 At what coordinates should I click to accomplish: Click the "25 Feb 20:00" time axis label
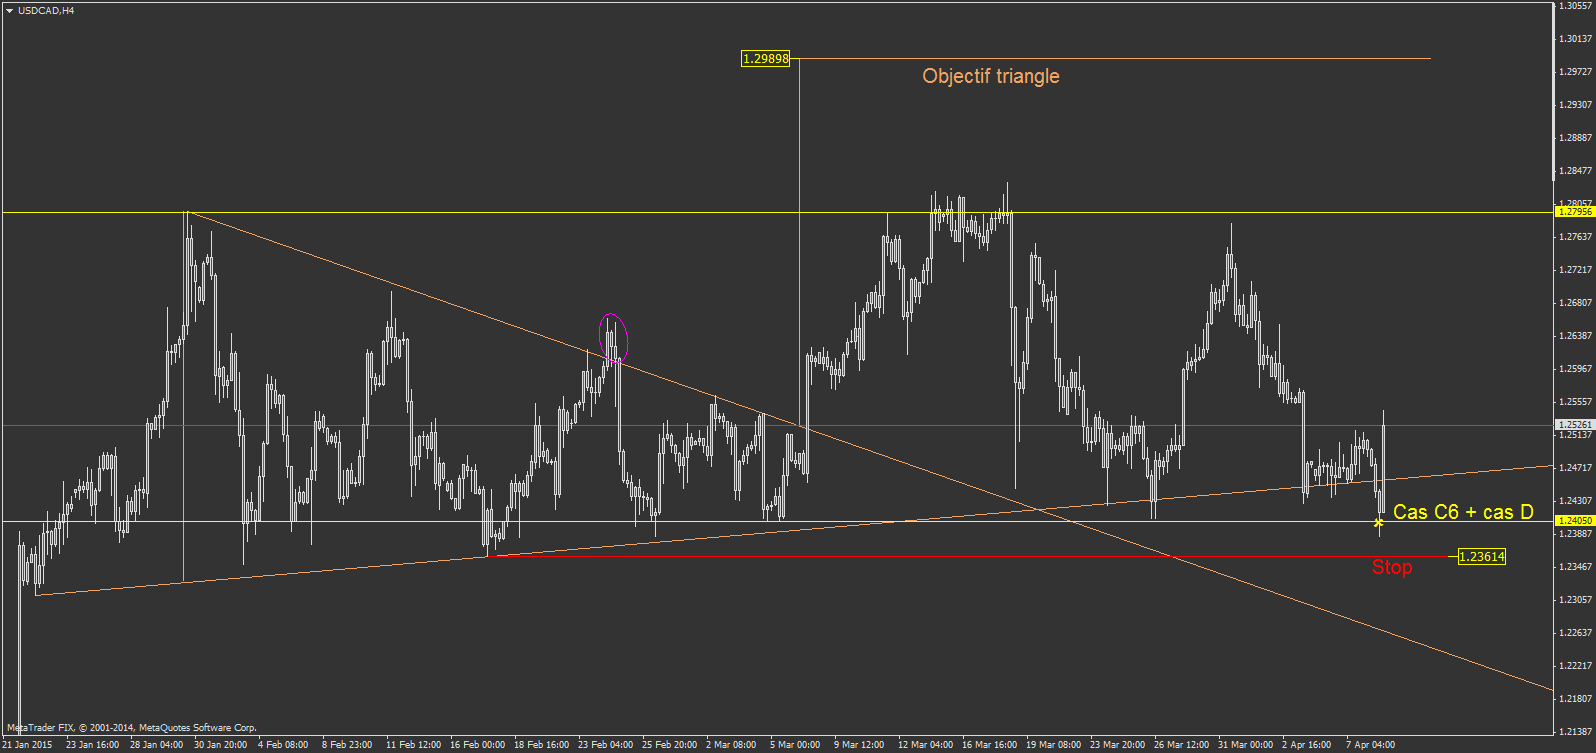pyautogui.click(x=669, y=745)
